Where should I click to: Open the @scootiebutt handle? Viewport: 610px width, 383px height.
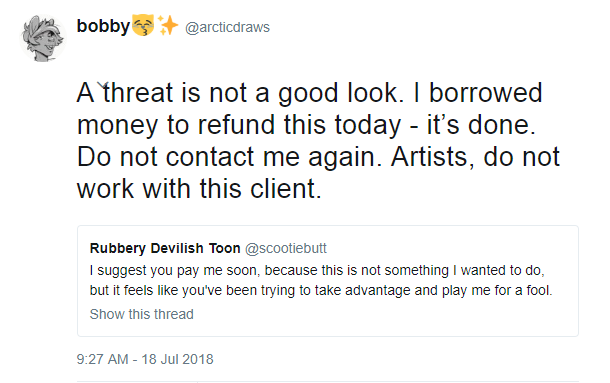coord(286,248)
